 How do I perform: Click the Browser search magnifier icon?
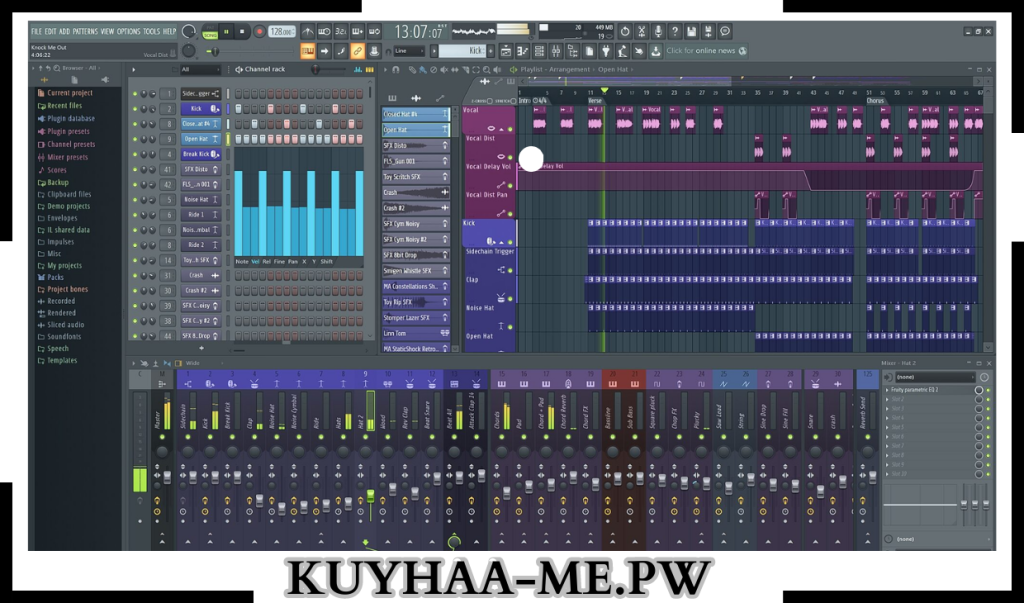point(57,68)
